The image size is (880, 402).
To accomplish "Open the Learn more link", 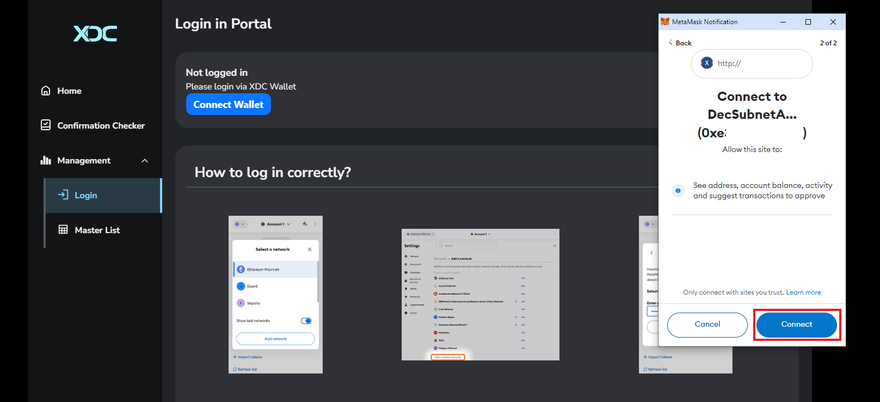I will click(803, 292).
